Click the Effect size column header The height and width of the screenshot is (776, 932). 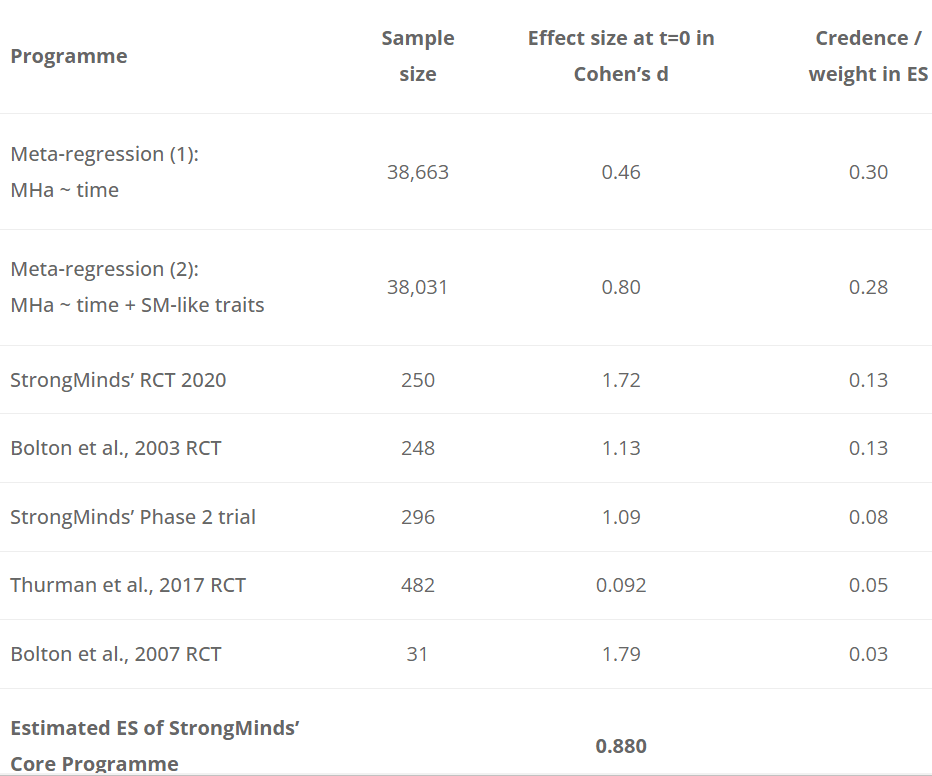point(621,56)
